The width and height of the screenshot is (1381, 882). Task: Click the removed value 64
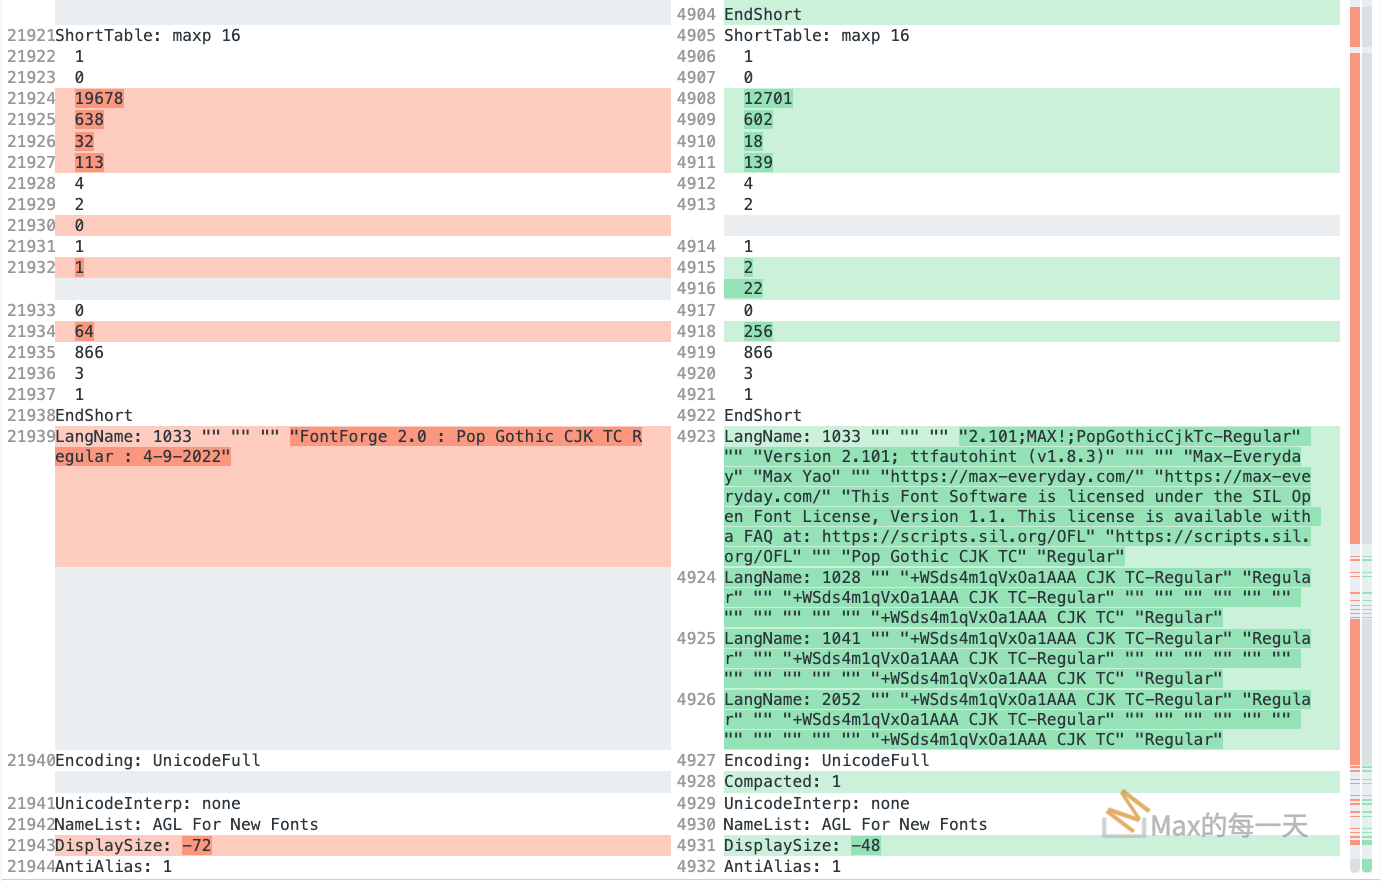pyautogui.click(x=84, y=332)
